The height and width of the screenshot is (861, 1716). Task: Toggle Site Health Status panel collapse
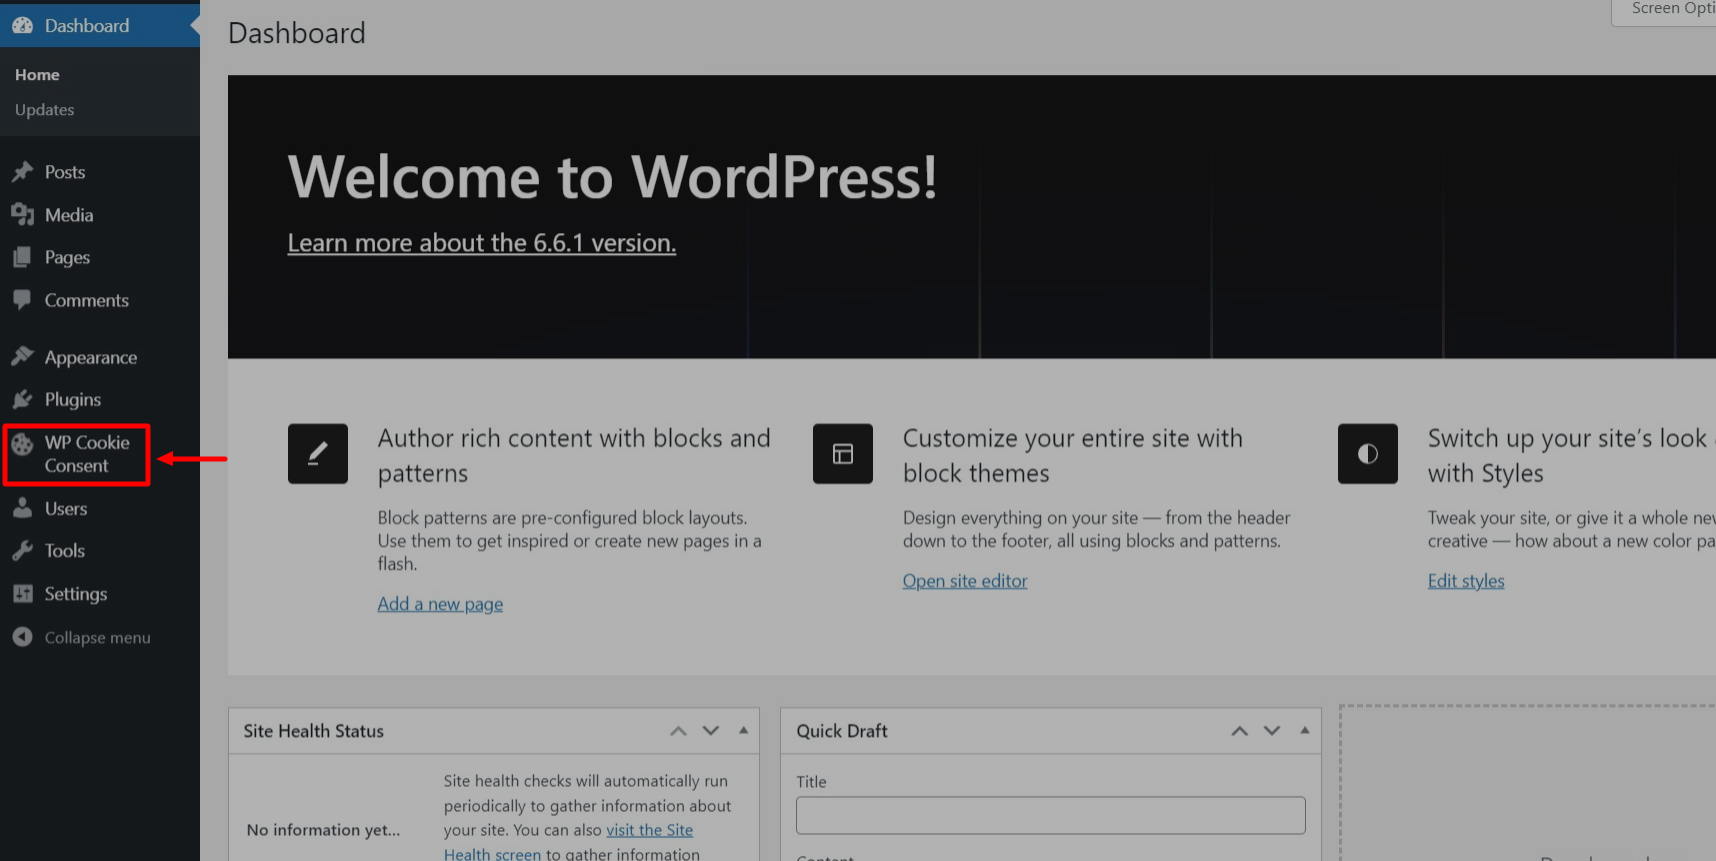(743, 731)
